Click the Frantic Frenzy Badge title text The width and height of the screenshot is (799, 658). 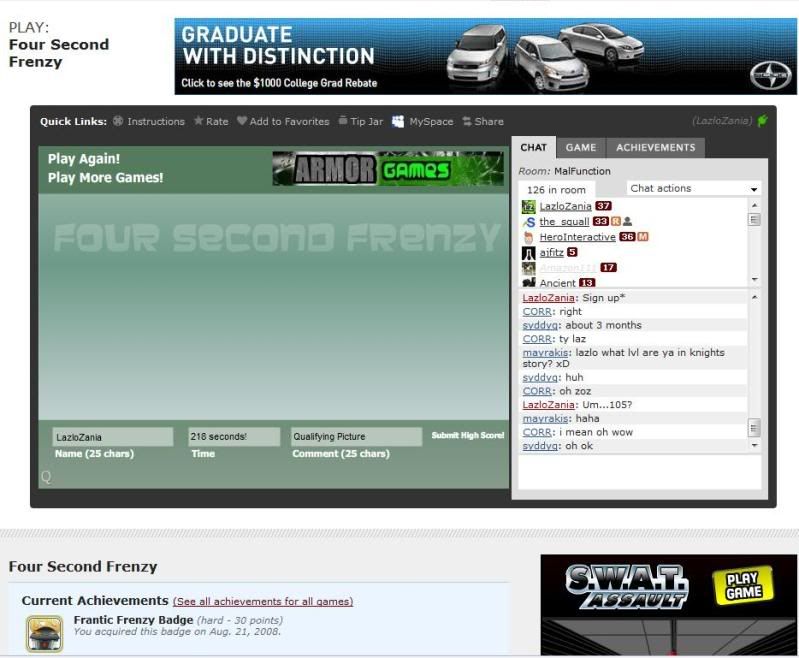(134, 620)
